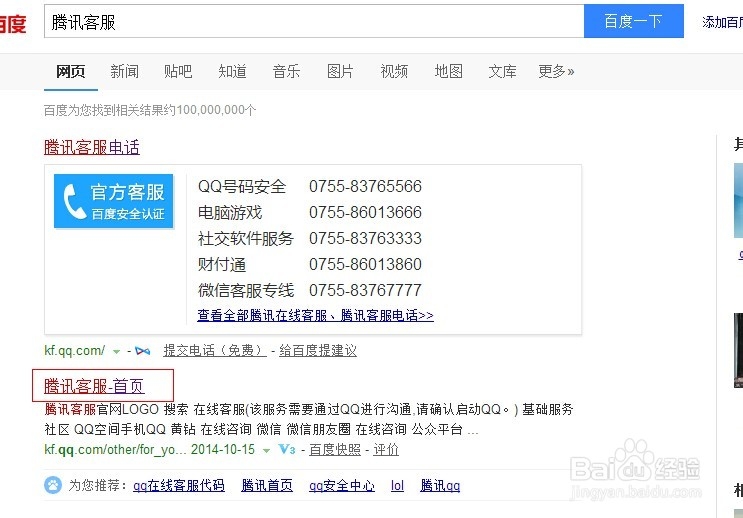
Task: Open 给百度提建议 link
Action: click(x=317, y=351)
